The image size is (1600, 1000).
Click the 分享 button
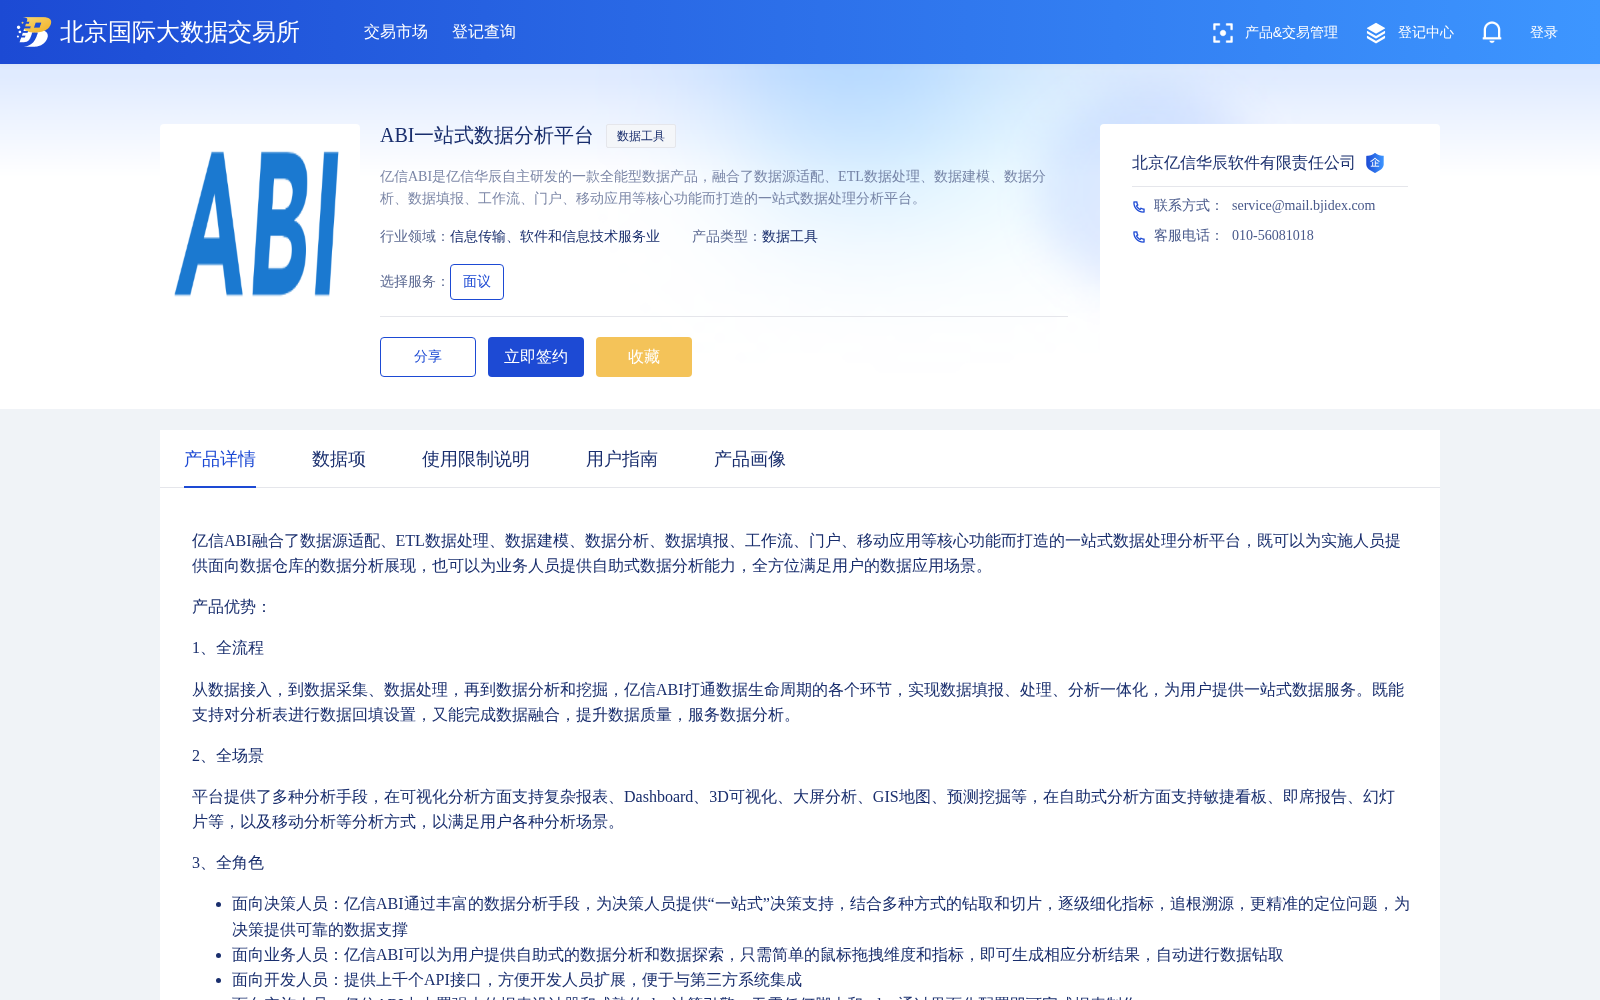click(x=428, y=357)
